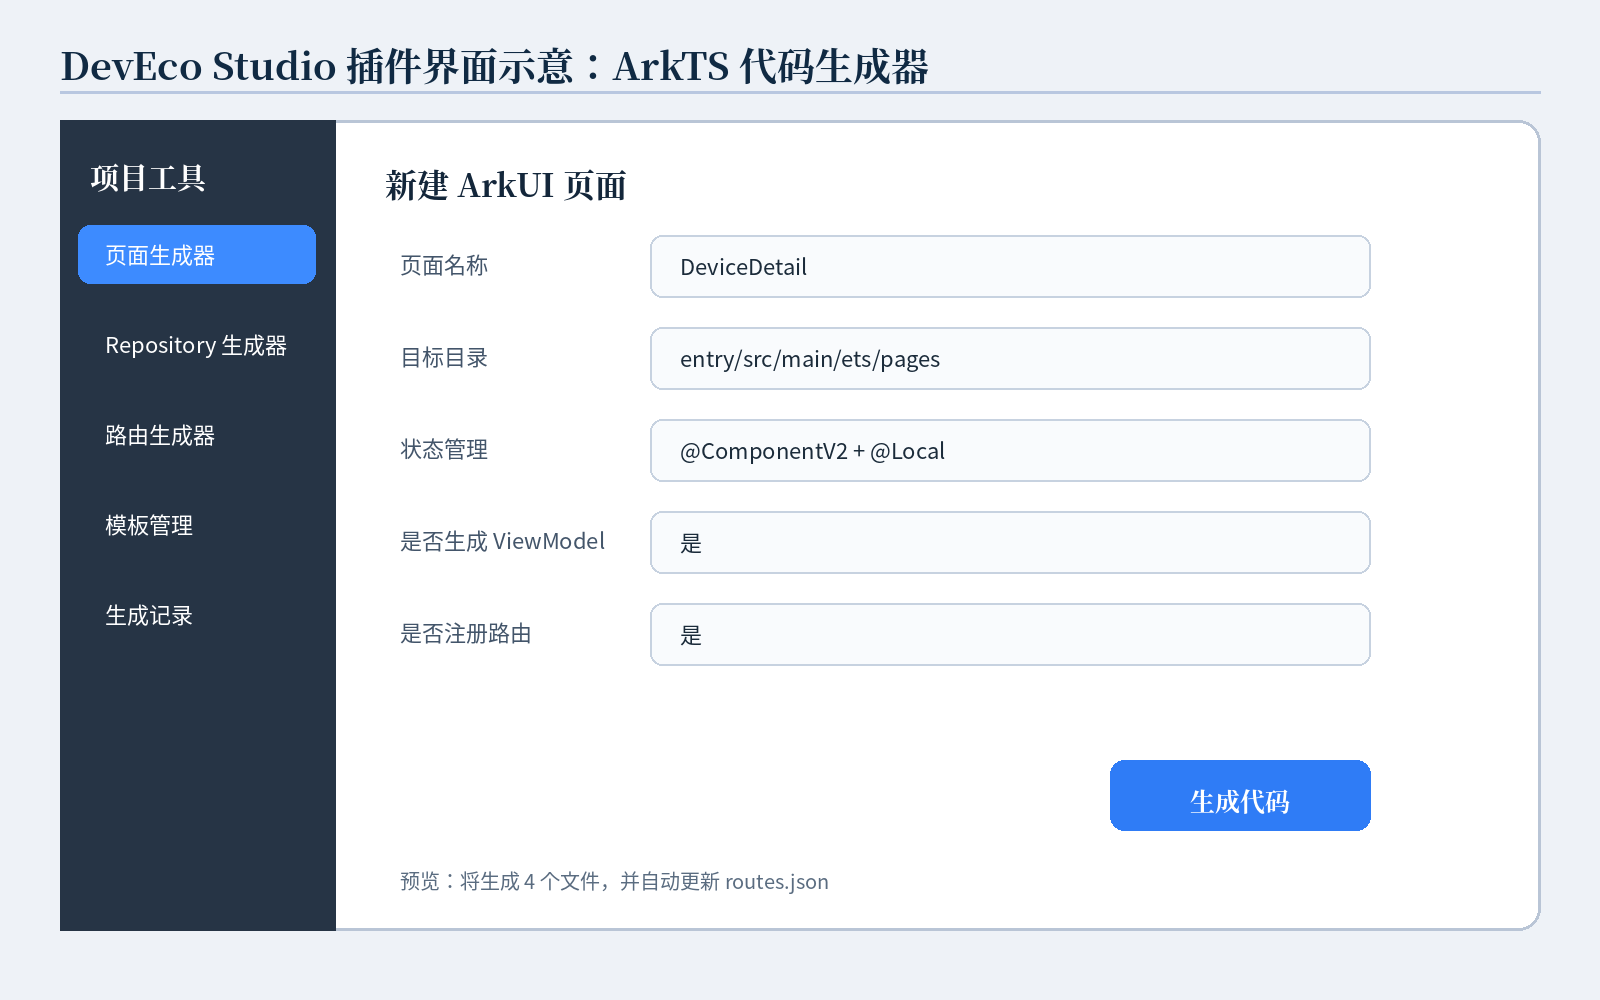Click the 是否注册路由 label

pos(466,634)
